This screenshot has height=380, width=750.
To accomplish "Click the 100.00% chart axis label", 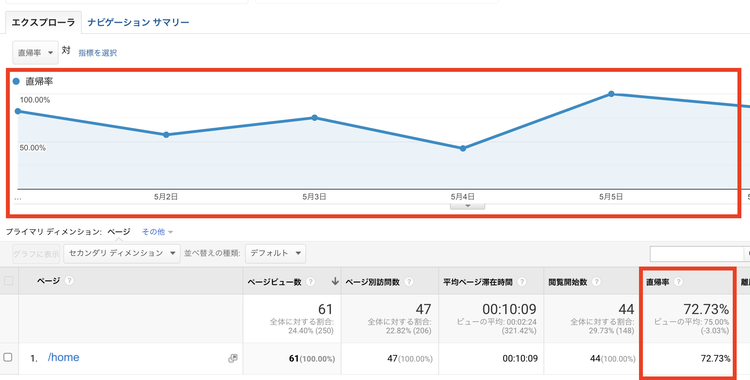I will pos(34,100).
